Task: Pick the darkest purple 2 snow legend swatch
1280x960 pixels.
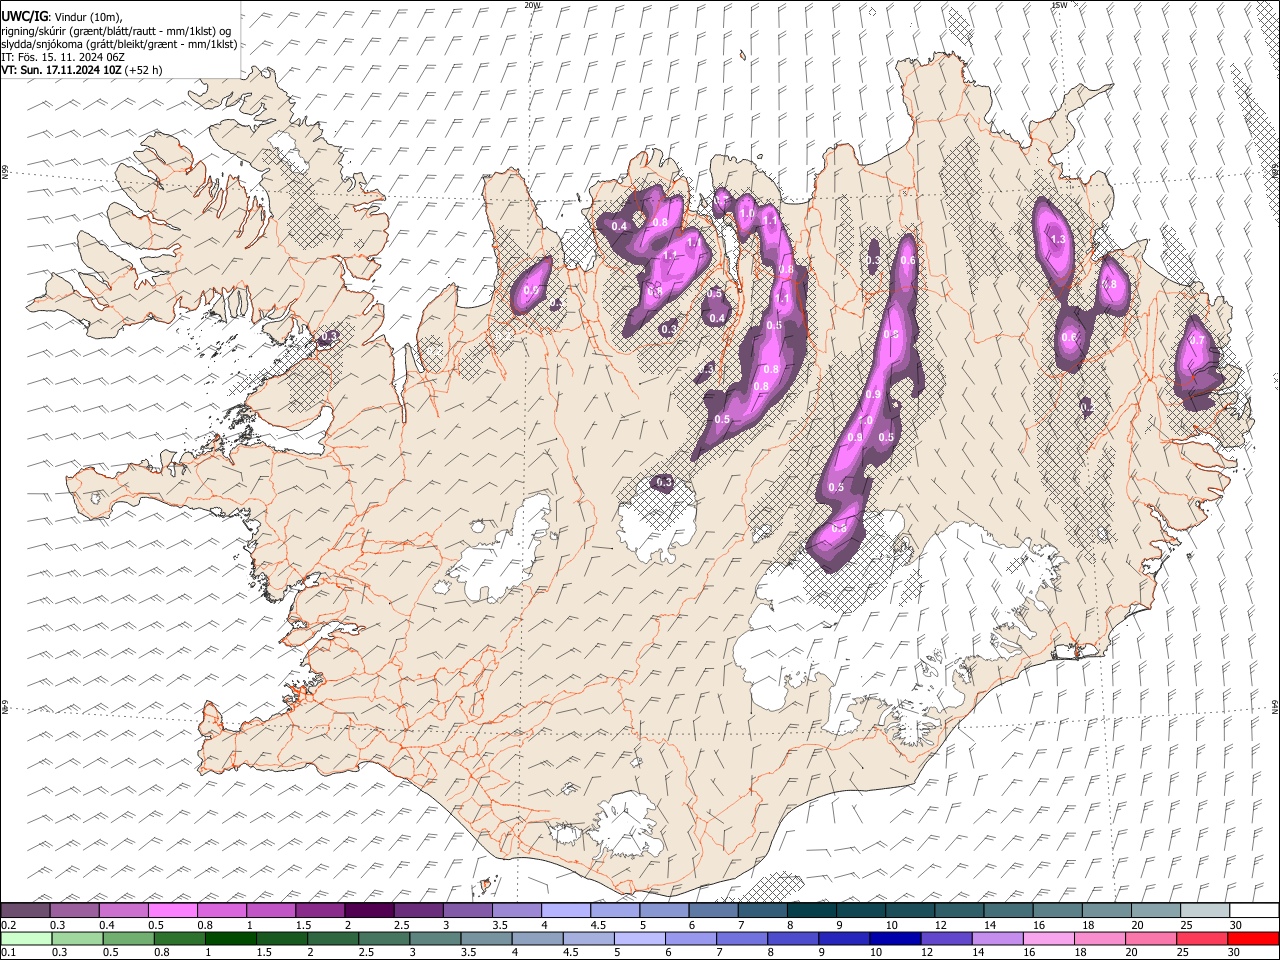Action: (369, 910)
